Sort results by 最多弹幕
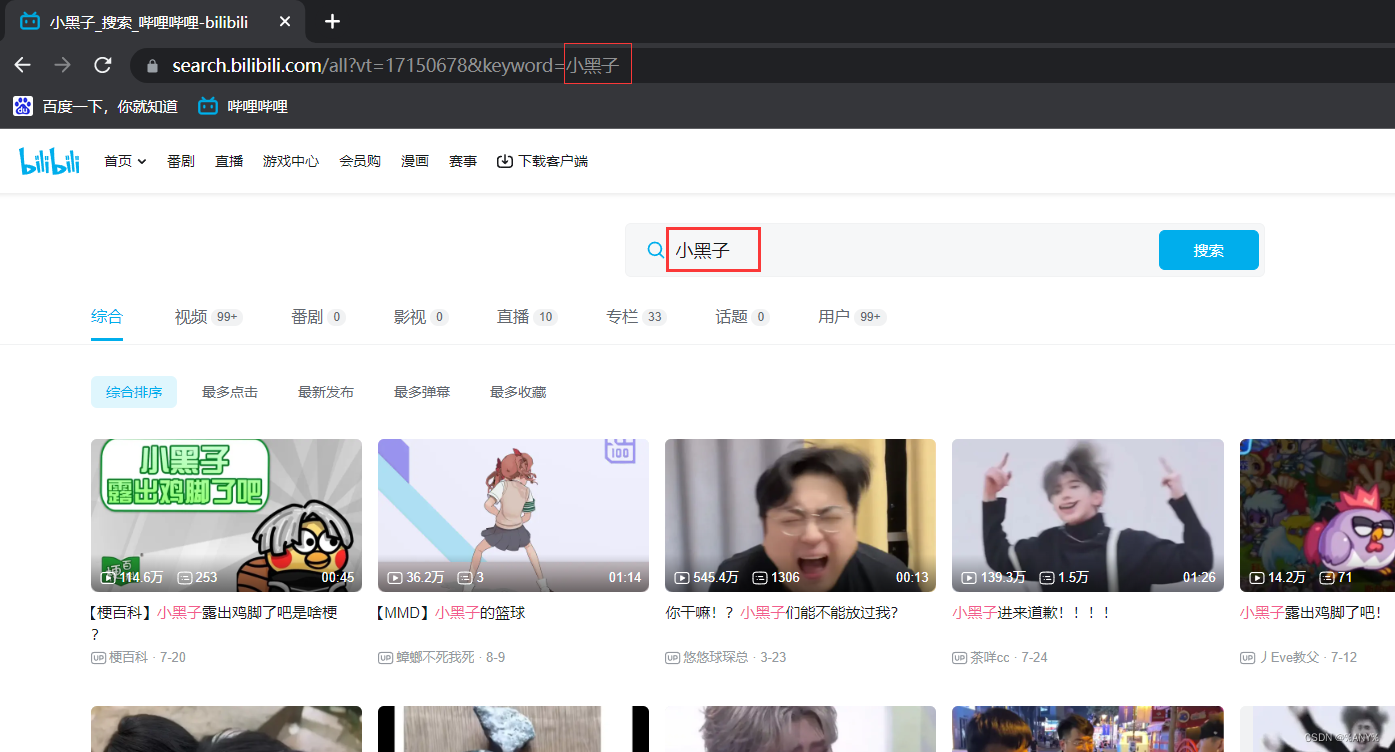The width and height of the screenshot is (1395, 752). pos(422,392)
